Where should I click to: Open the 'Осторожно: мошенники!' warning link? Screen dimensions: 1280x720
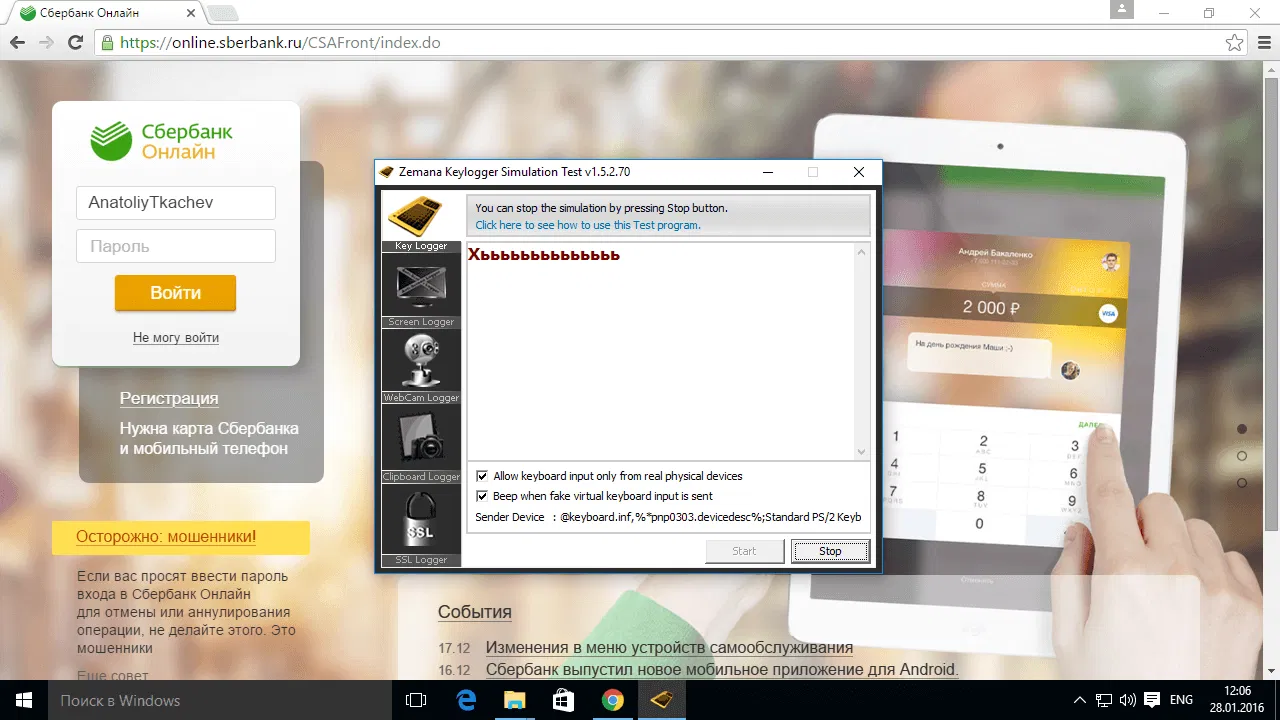pos(166,537)
